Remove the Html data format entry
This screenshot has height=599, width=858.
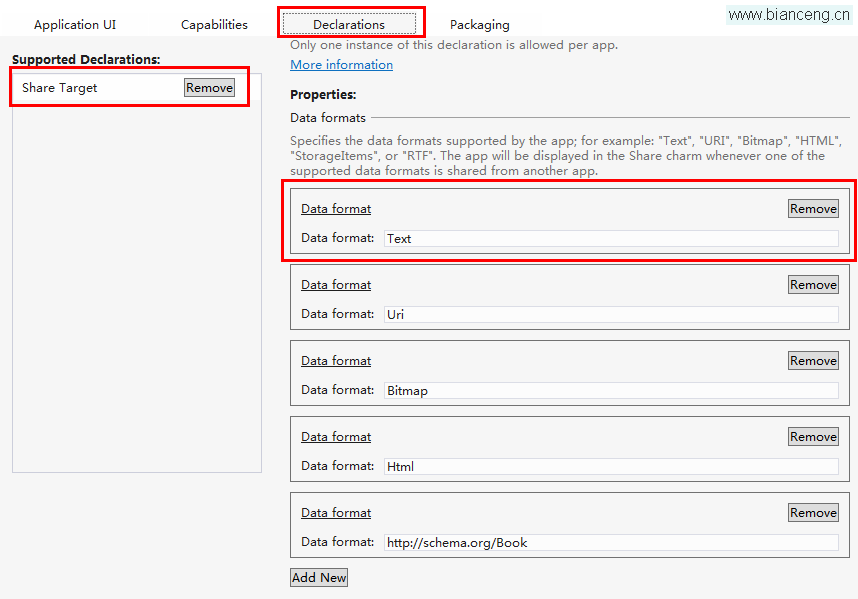click(x=813, y=437)
